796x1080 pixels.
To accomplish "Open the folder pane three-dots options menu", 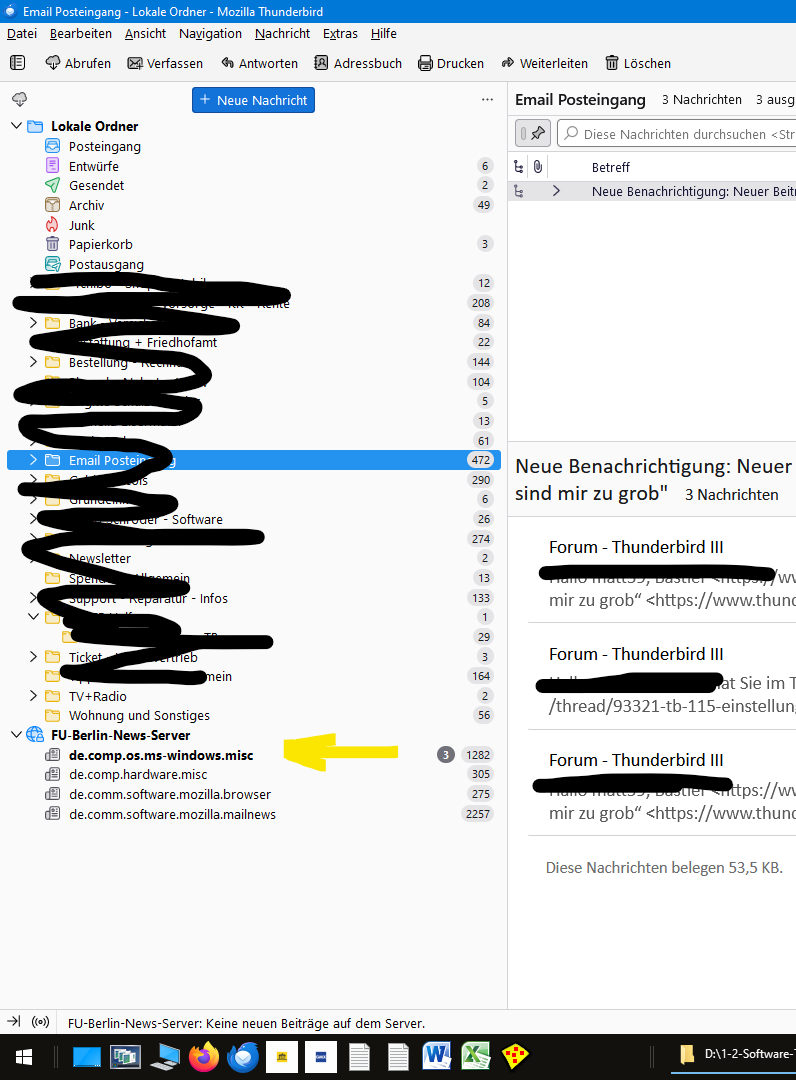I will (488, 99).
